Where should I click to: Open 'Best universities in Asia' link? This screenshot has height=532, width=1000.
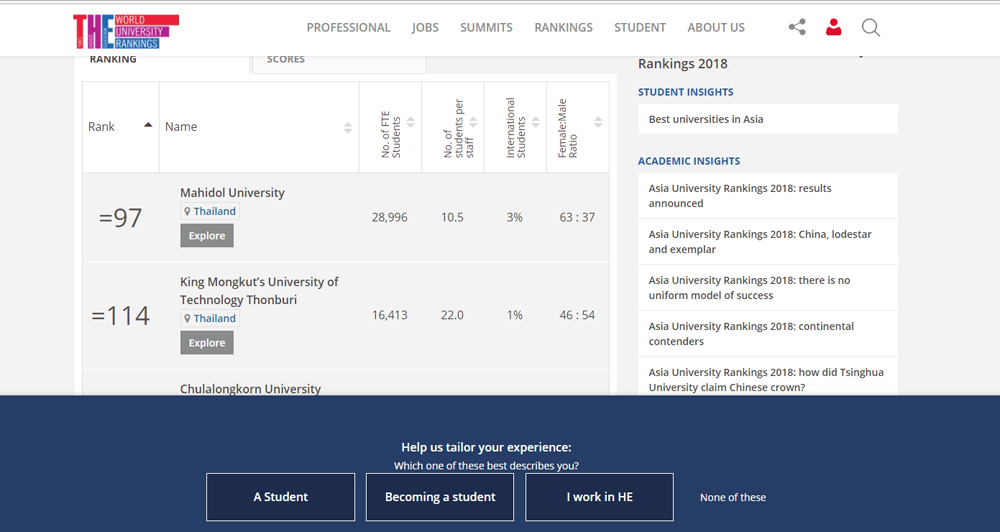coord(706,119)
